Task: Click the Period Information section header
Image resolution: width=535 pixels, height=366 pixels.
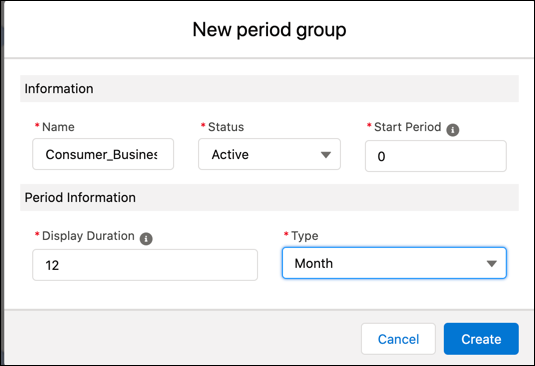Action: click(269, 197)
